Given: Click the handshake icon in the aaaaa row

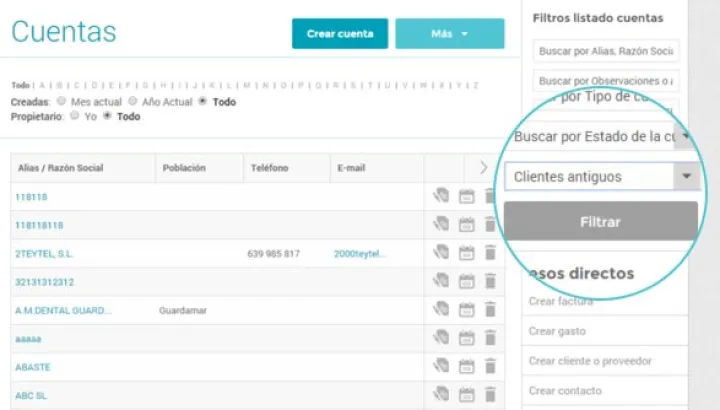Looking at the screenshot, I should [441, 337].
